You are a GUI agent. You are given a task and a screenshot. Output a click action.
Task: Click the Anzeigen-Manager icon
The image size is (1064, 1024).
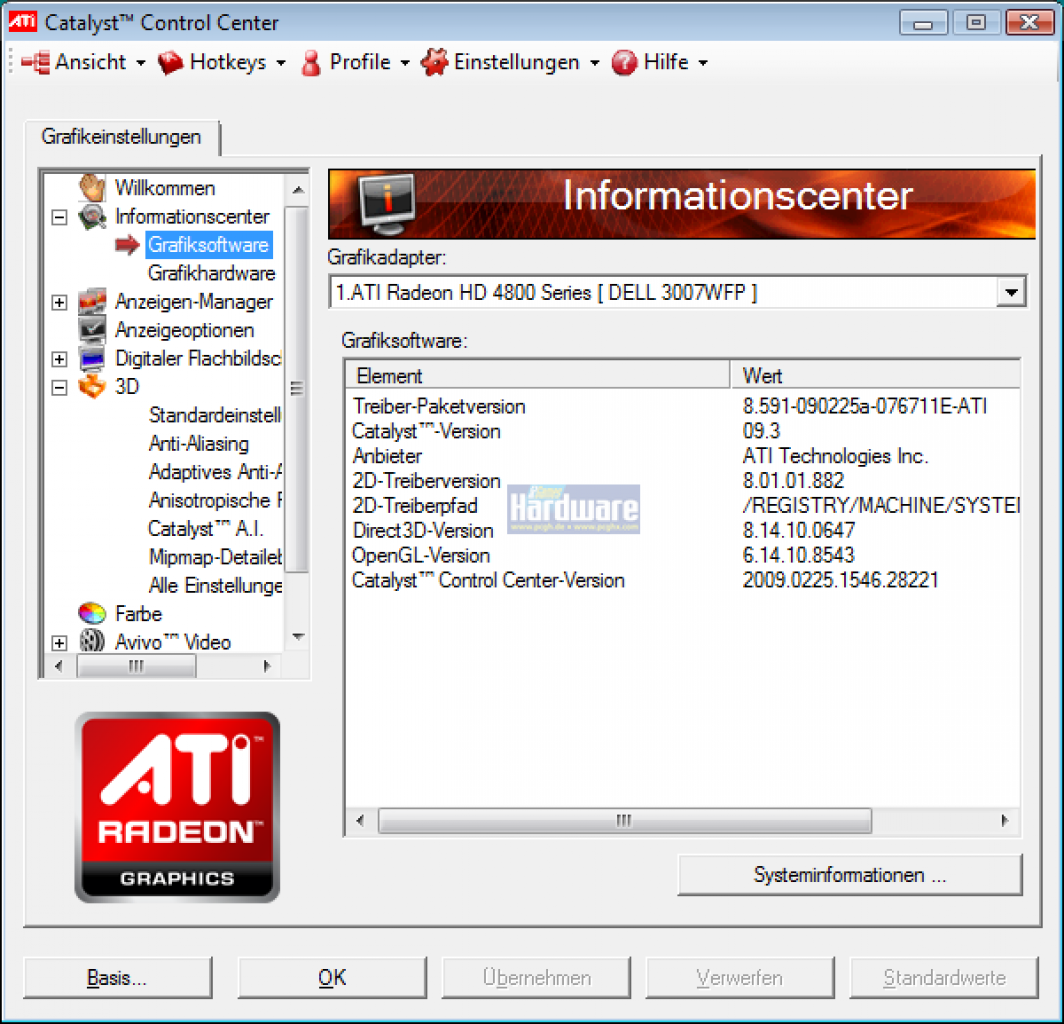click(92, 301)
